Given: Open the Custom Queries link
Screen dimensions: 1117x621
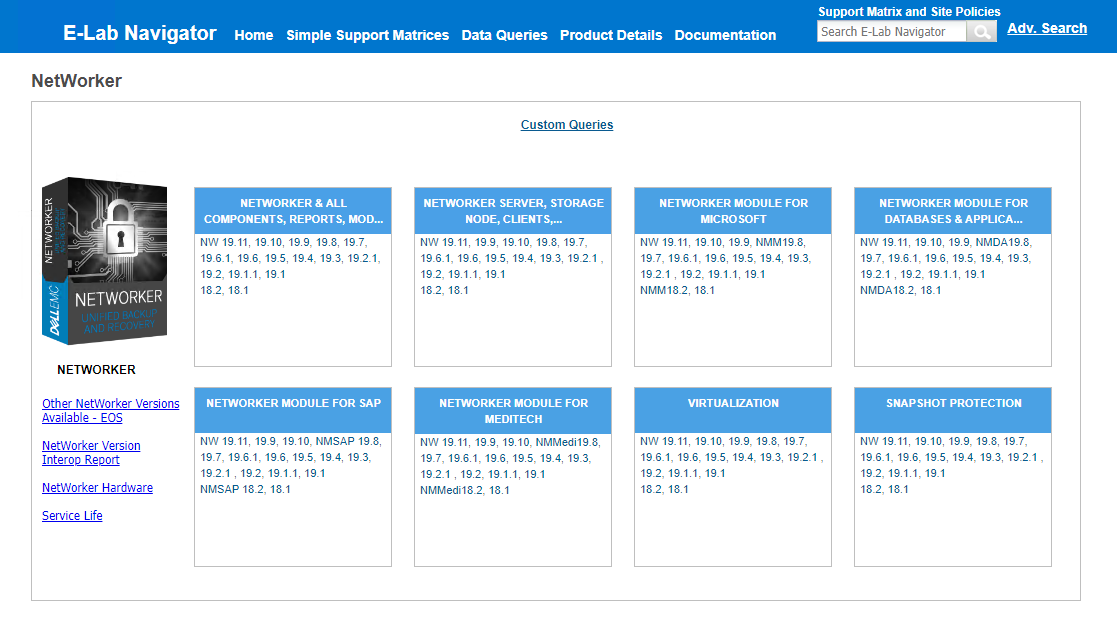Looking at the screenshot, I should coord(567,124).
